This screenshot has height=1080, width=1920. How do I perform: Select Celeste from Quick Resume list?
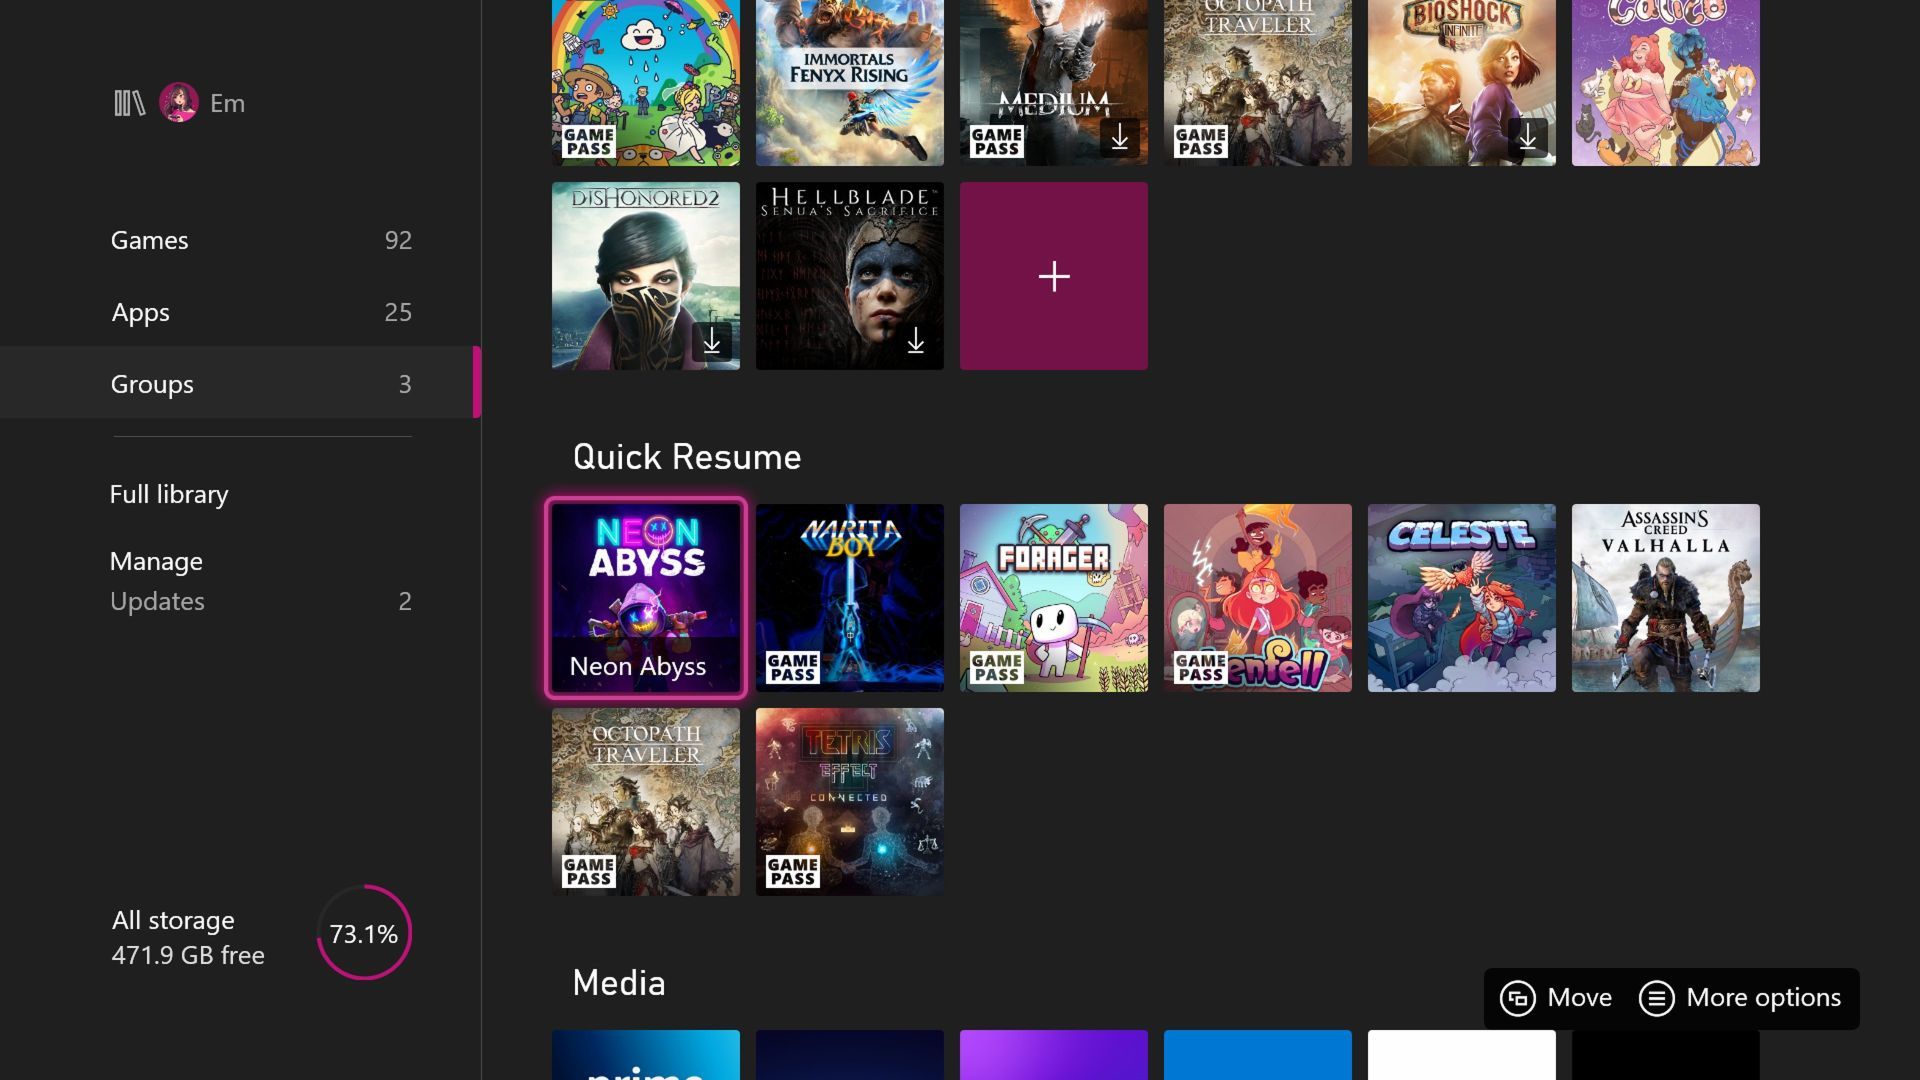(1461, 597)
